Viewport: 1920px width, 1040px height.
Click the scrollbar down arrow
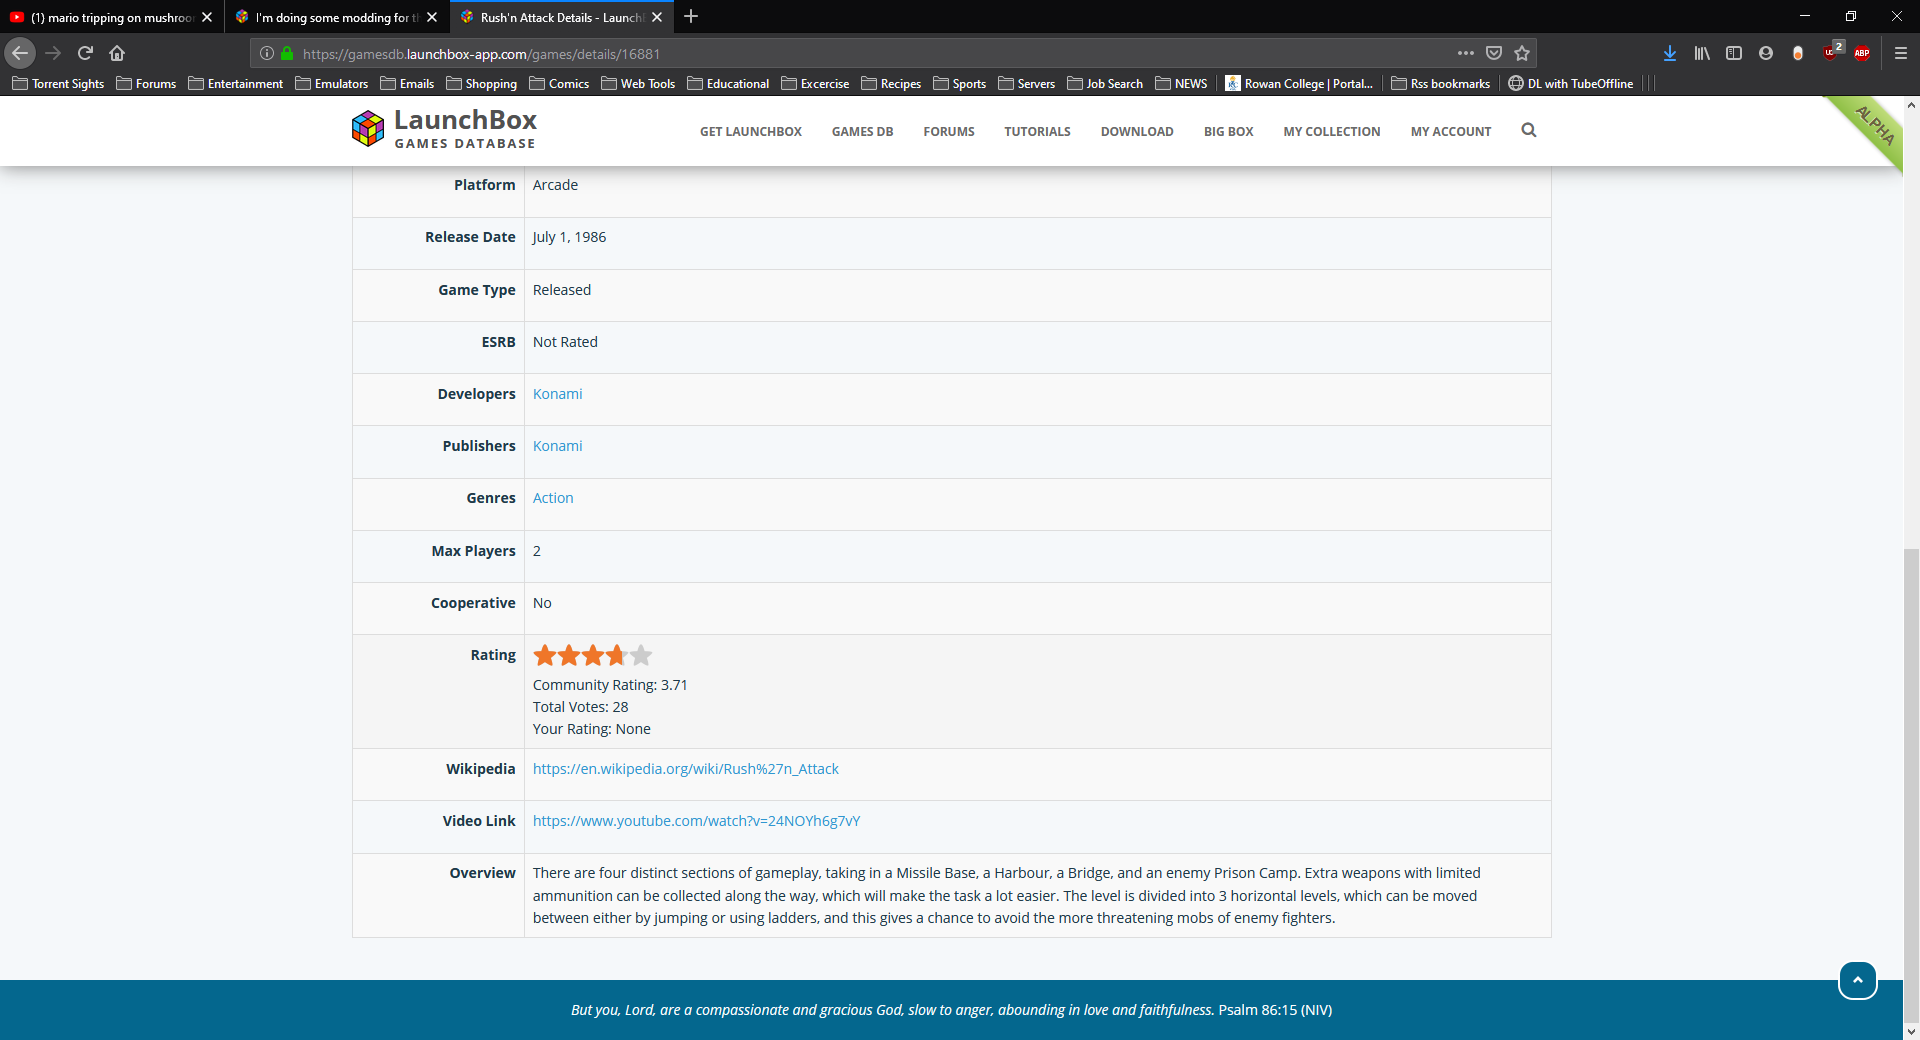[1911, 1031]
